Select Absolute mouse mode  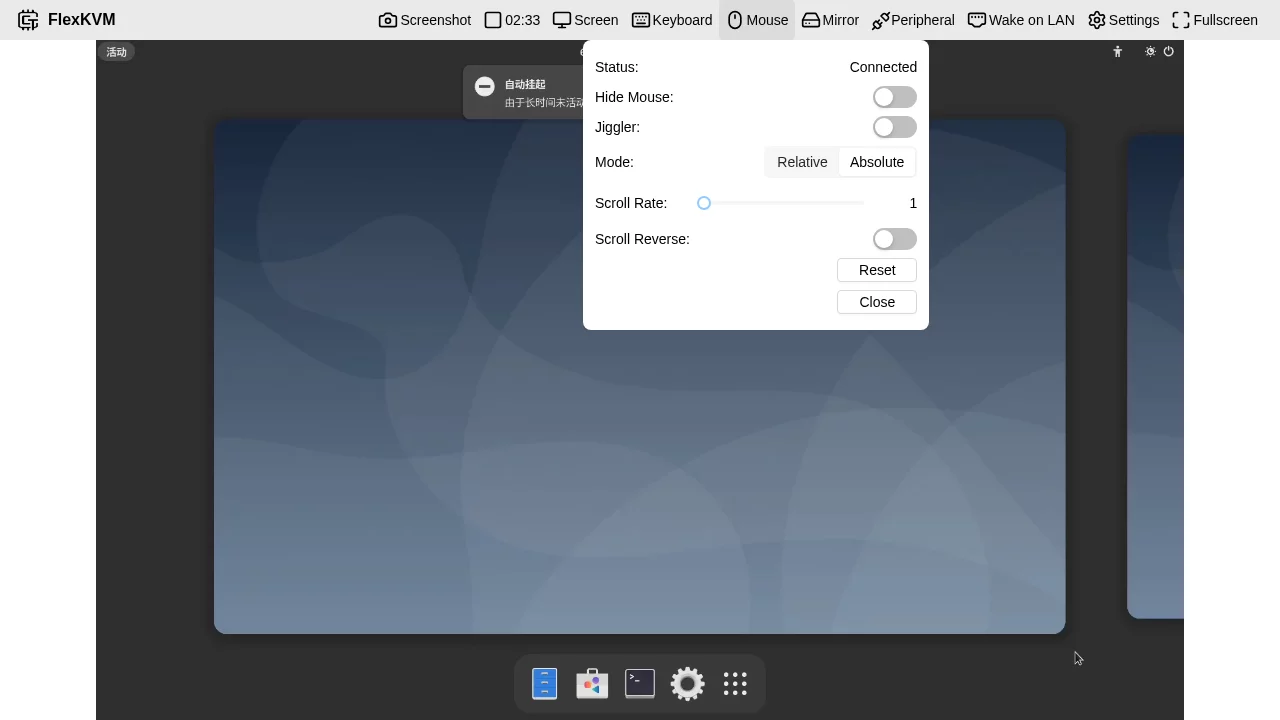[877, 162]
